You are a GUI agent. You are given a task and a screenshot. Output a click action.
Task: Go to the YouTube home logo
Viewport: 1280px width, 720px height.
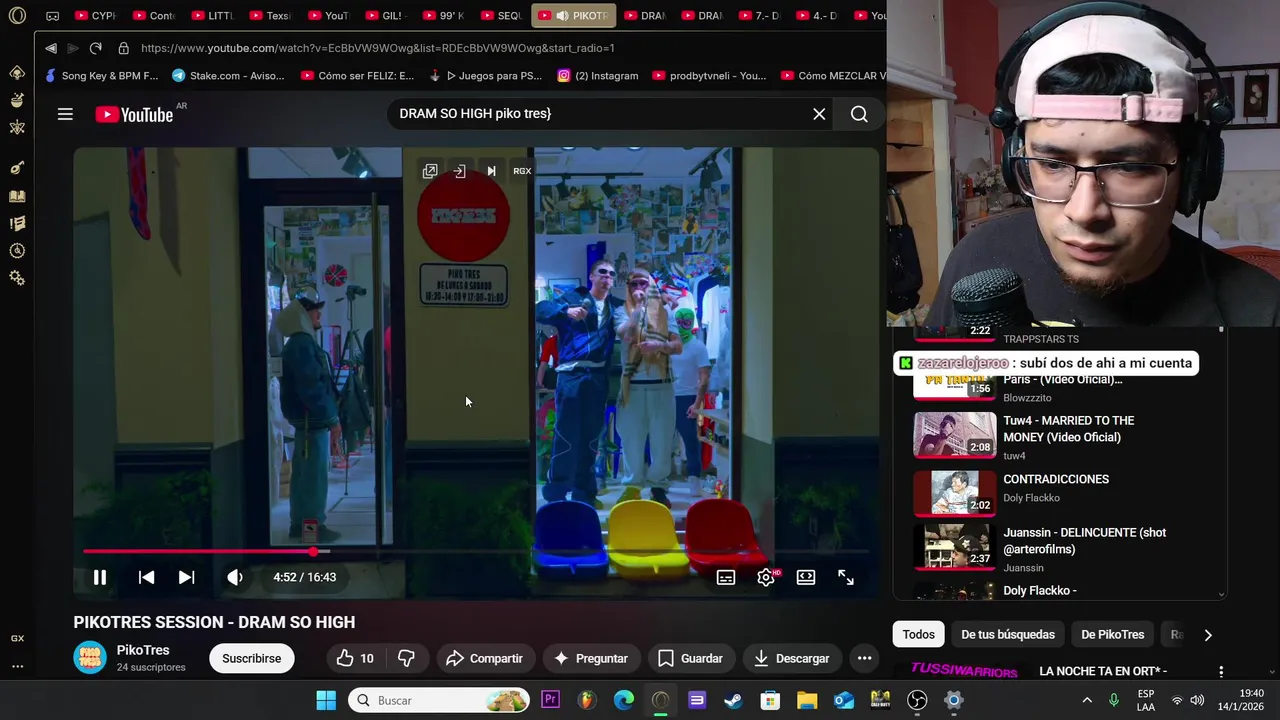(x=134, y=114)
